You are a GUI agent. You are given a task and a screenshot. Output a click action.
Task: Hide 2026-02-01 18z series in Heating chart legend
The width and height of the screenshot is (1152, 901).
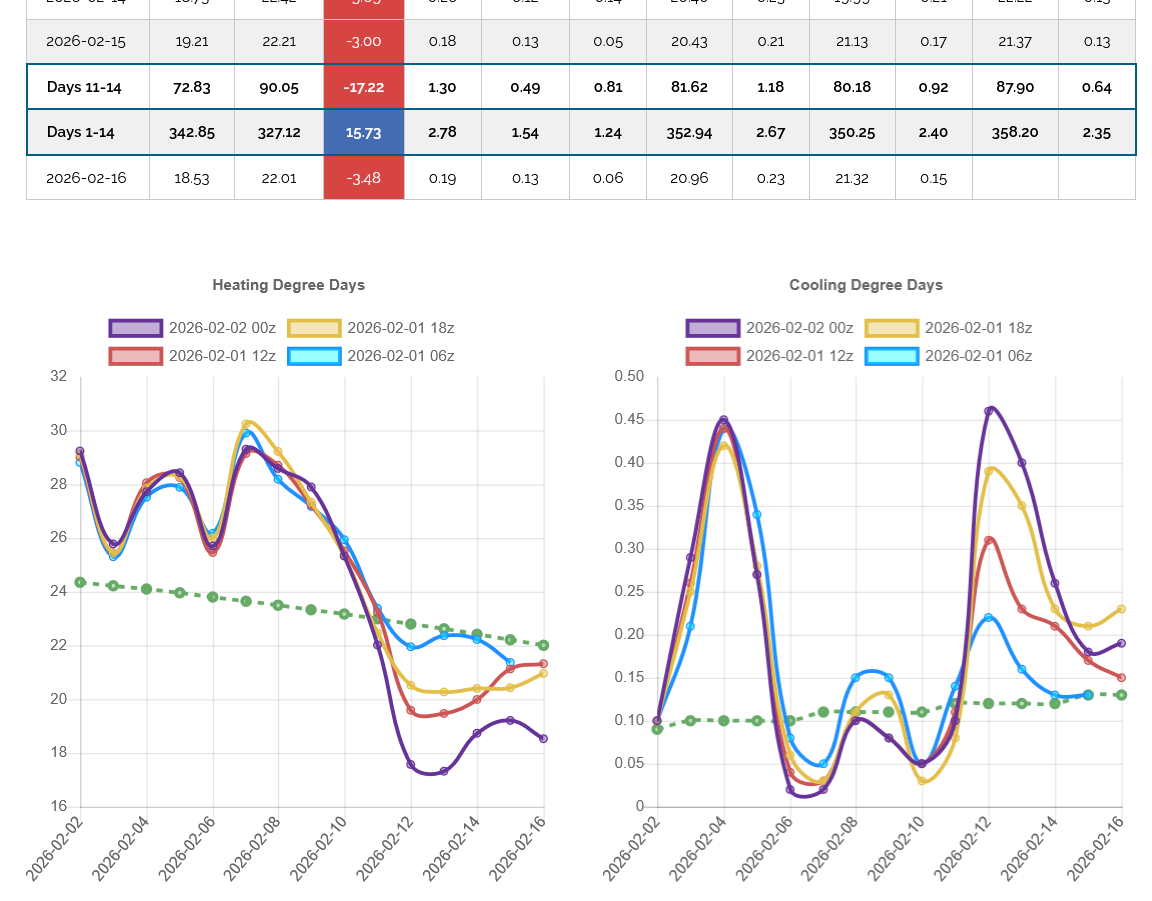[400, 328]
